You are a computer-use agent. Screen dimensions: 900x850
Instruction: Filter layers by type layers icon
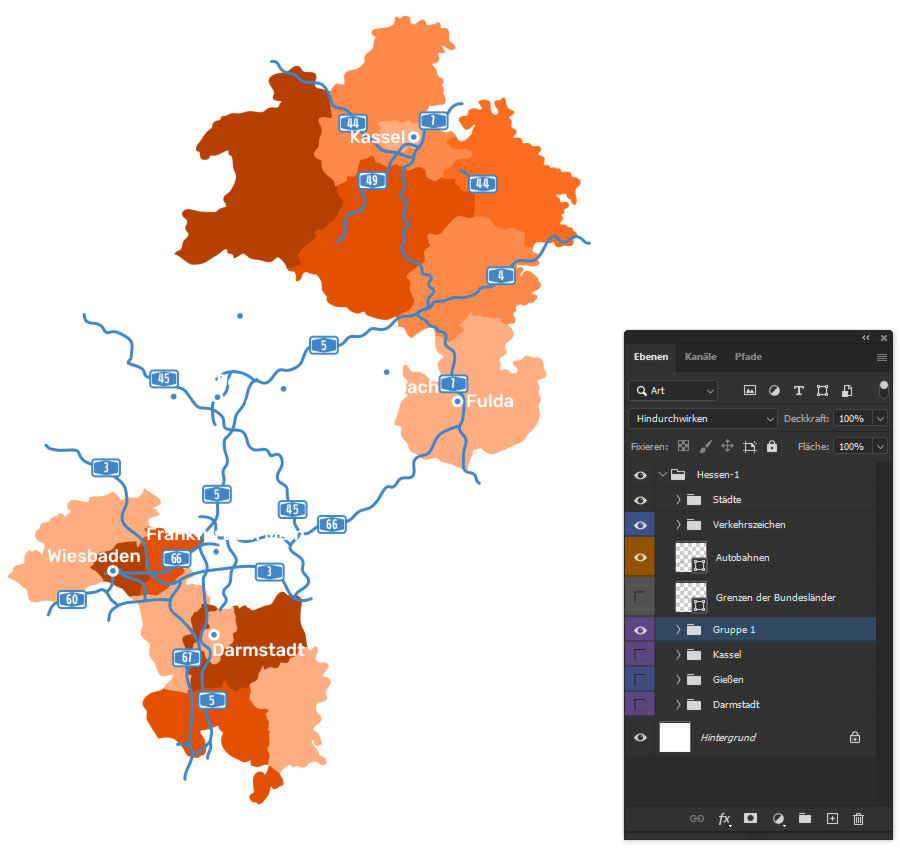pos(798,391)
